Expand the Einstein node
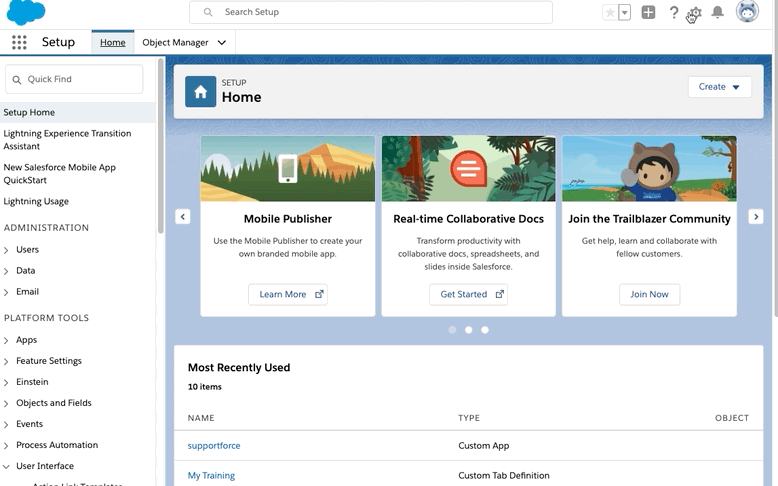778x486 pixels. point(6,382)
